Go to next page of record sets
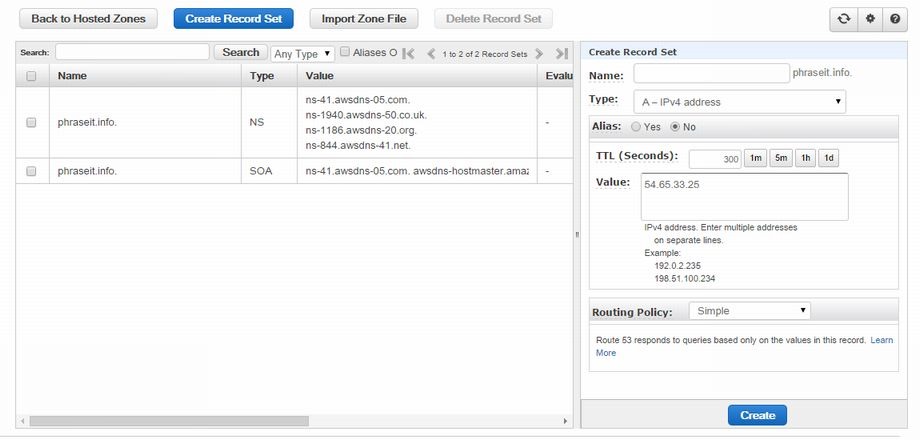 click(x=539, y=54)
